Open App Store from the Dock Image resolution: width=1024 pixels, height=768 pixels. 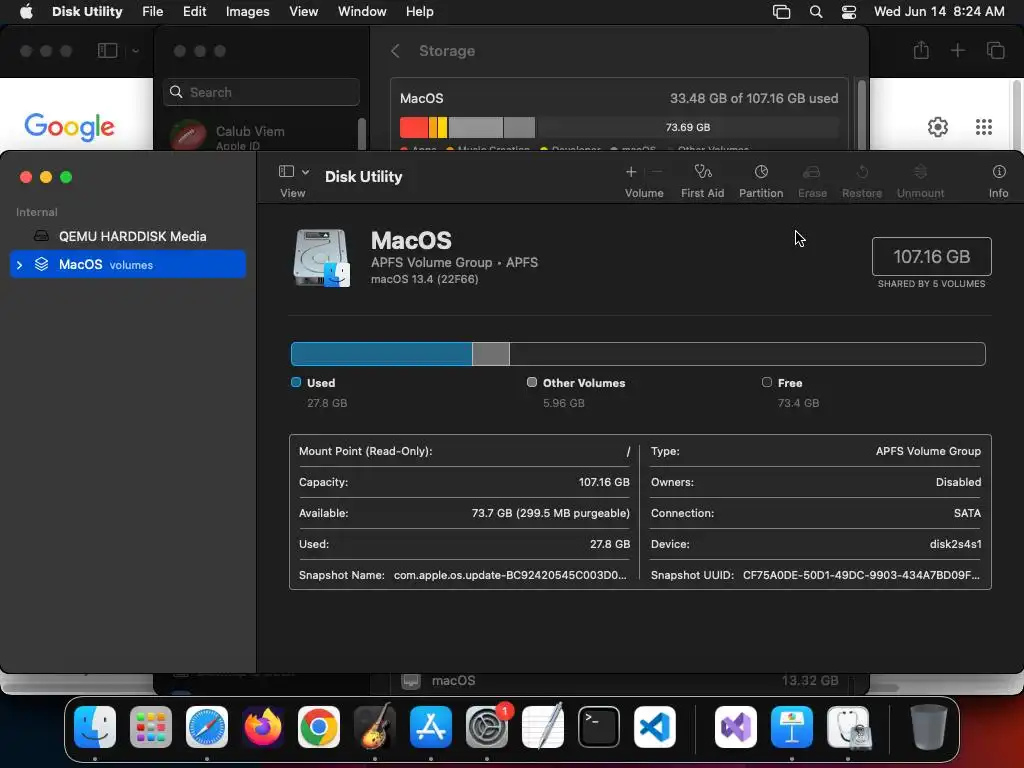(431, 727)
